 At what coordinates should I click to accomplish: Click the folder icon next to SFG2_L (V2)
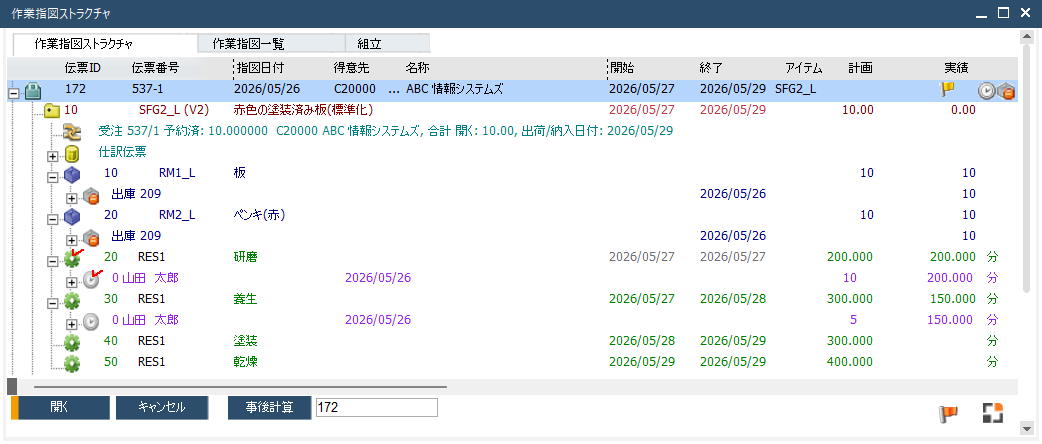pos(51,110)
